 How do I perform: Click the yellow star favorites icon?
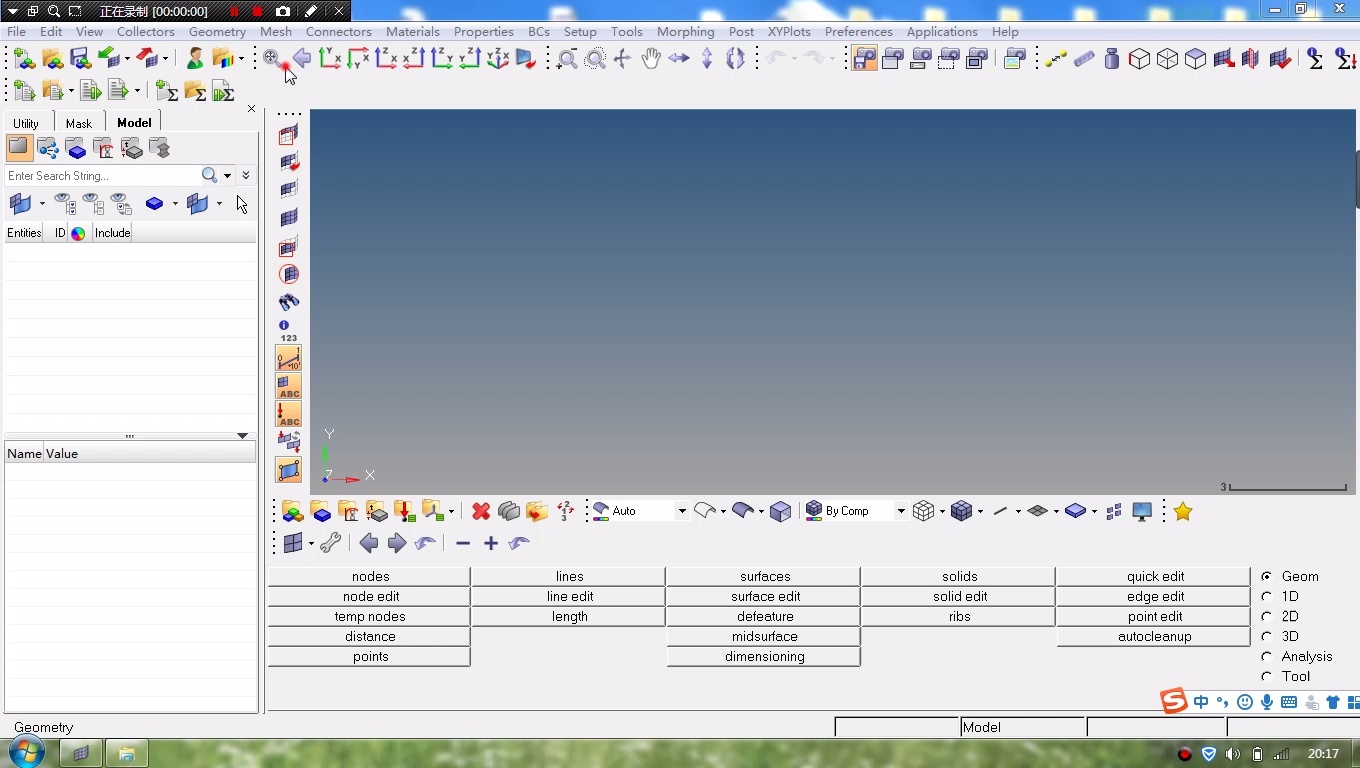click(x=1183, y=511)
